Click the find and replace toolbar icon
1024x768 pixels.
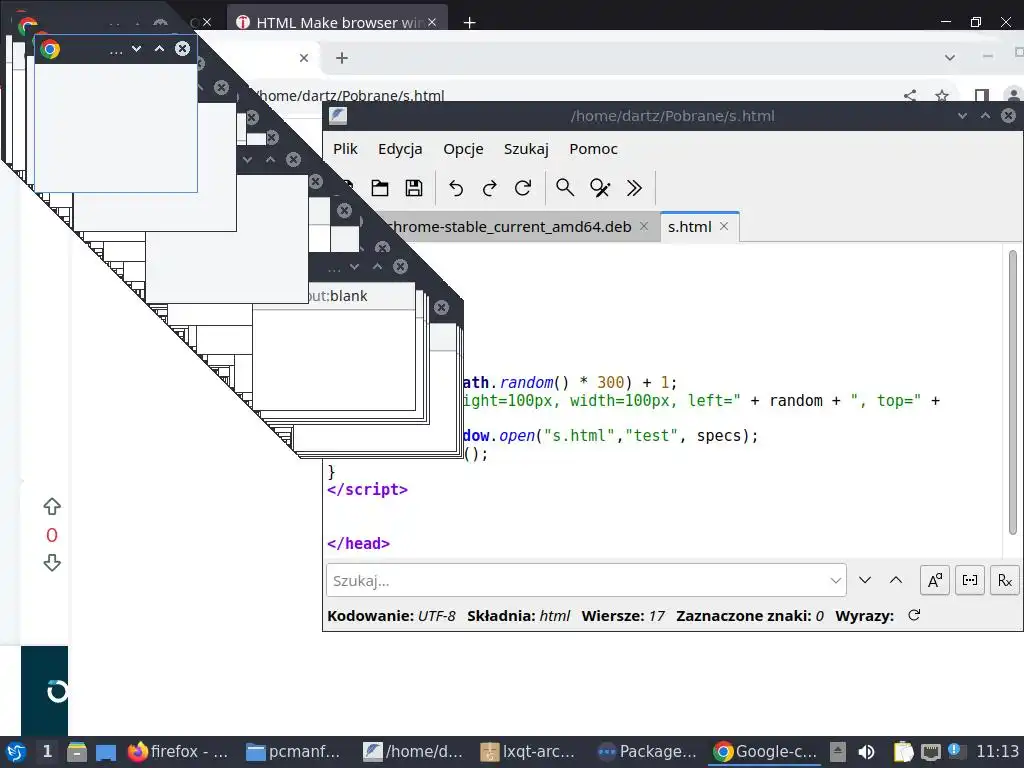(x=600, y=188)
